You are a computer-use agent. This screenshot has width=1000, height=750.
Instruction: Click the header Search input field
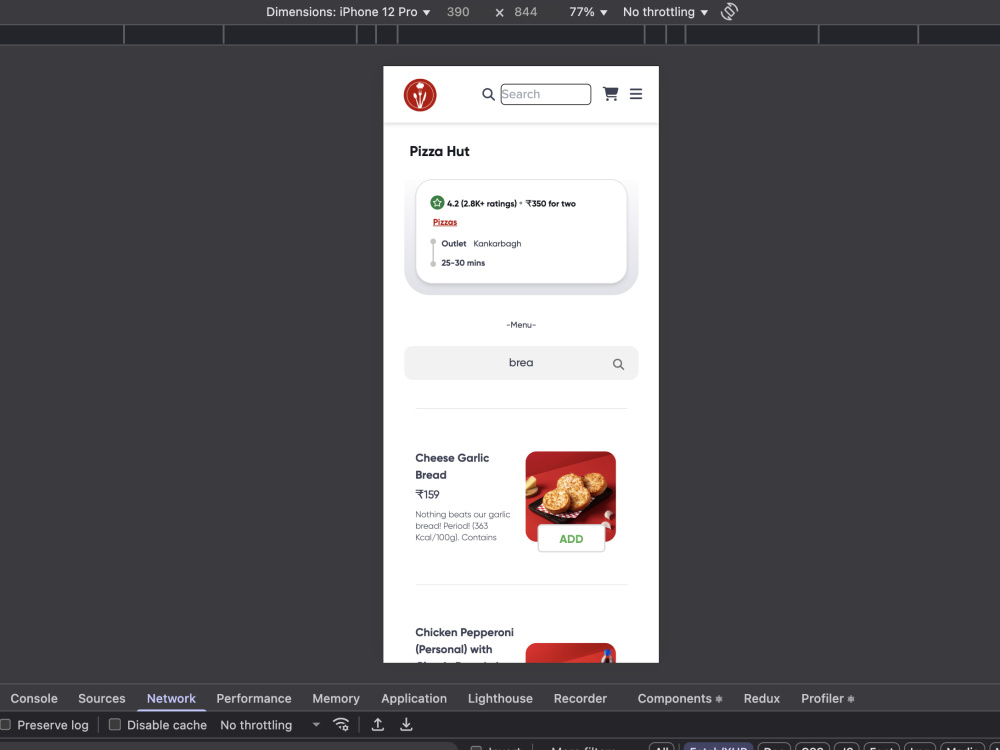[546, 94]
